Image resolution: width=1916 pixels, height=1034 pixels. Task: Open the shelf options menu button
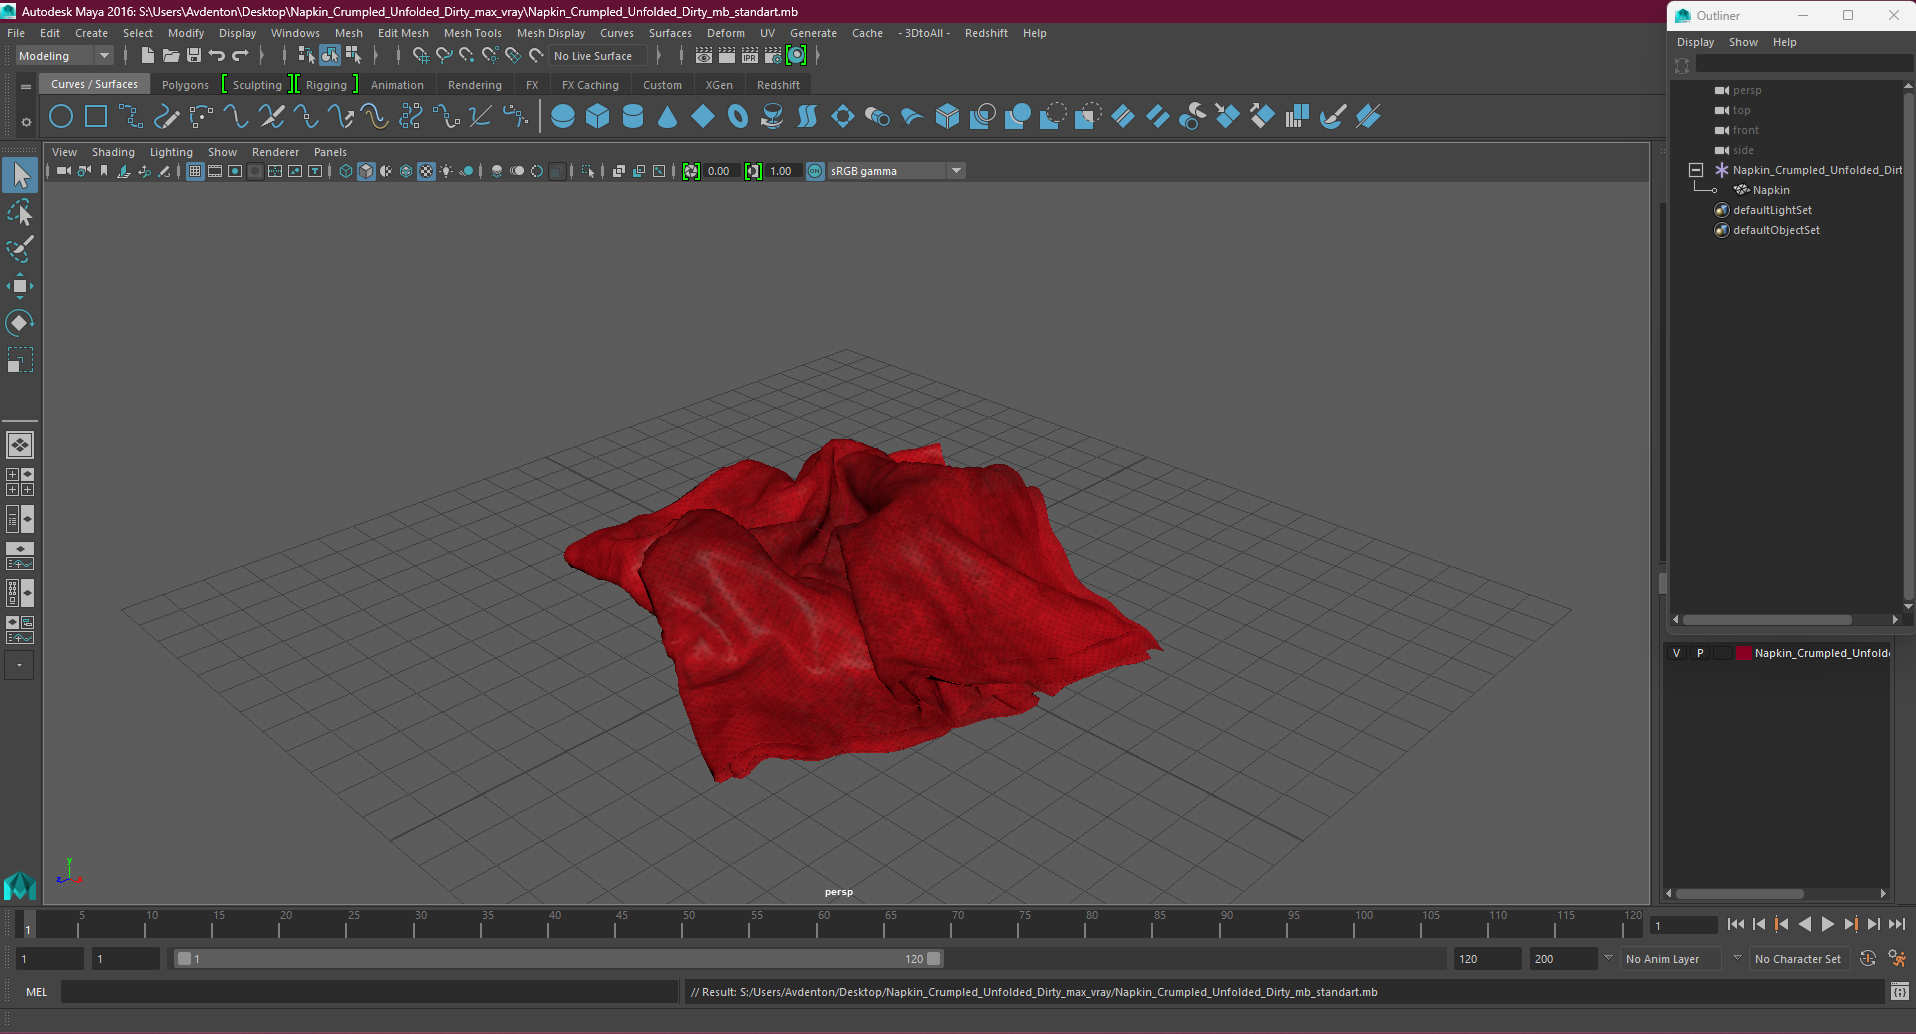(x=26, y=122)
